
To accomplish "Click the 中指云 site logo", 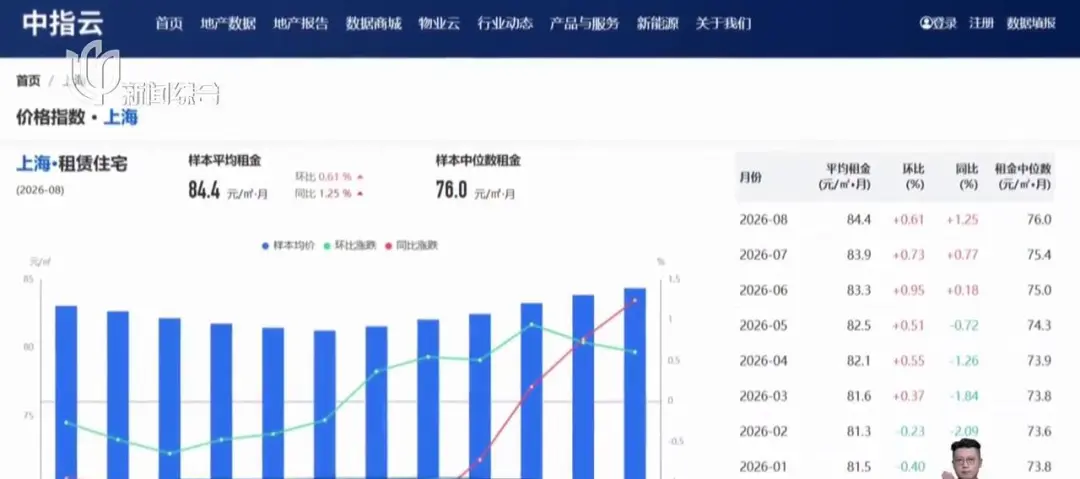I will point(63,24).
